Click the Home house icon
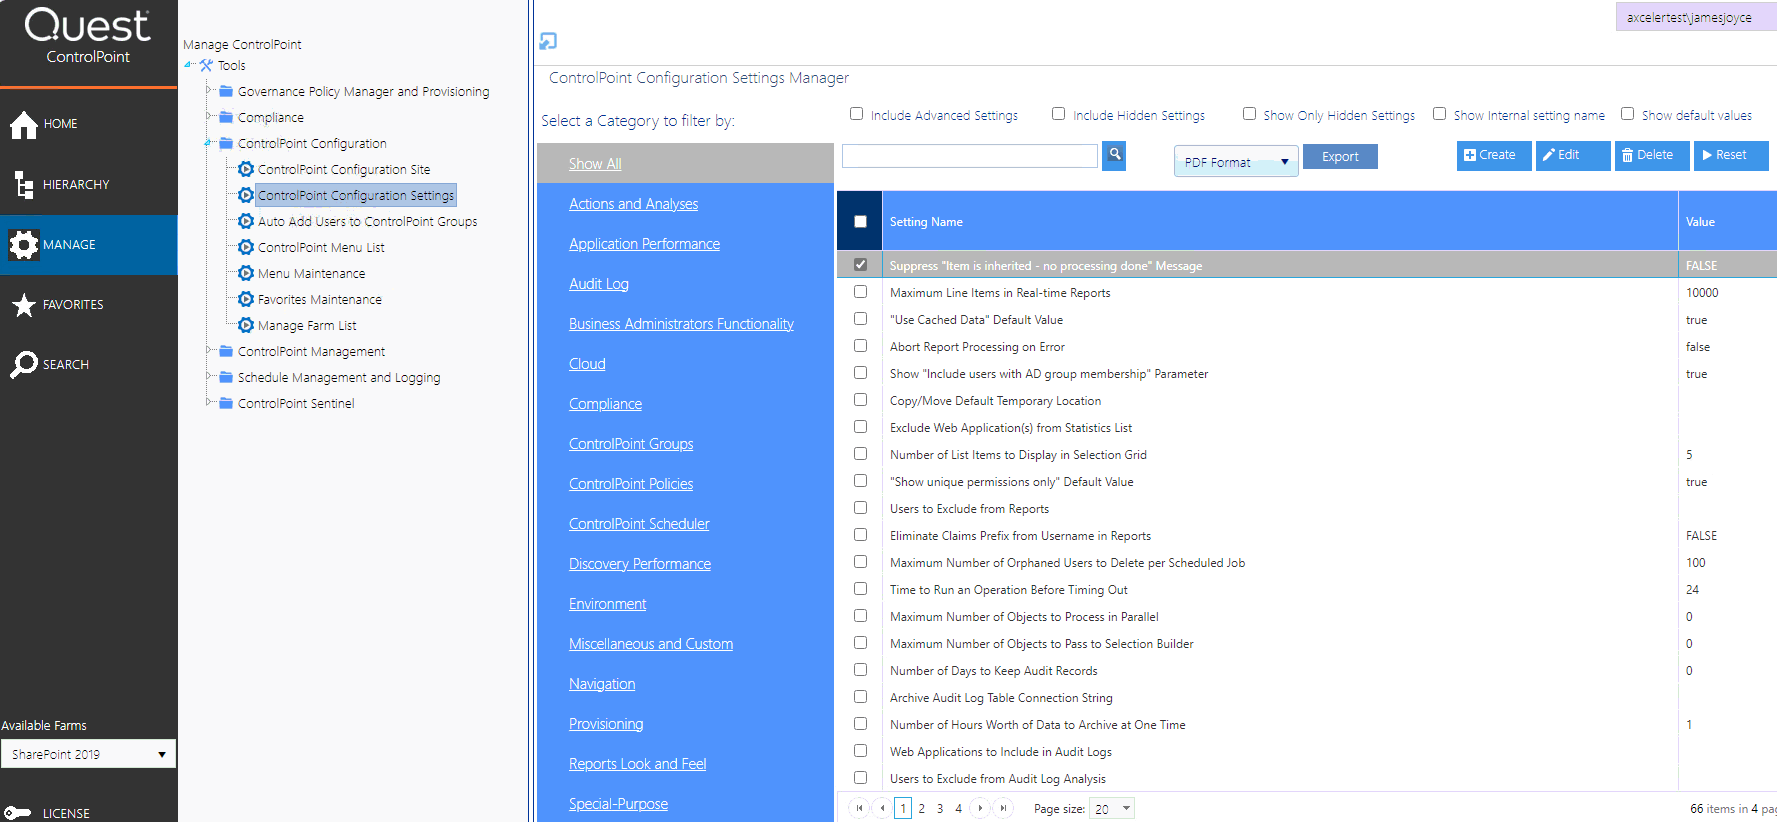1777x822 pixels. tap(24, 124)
